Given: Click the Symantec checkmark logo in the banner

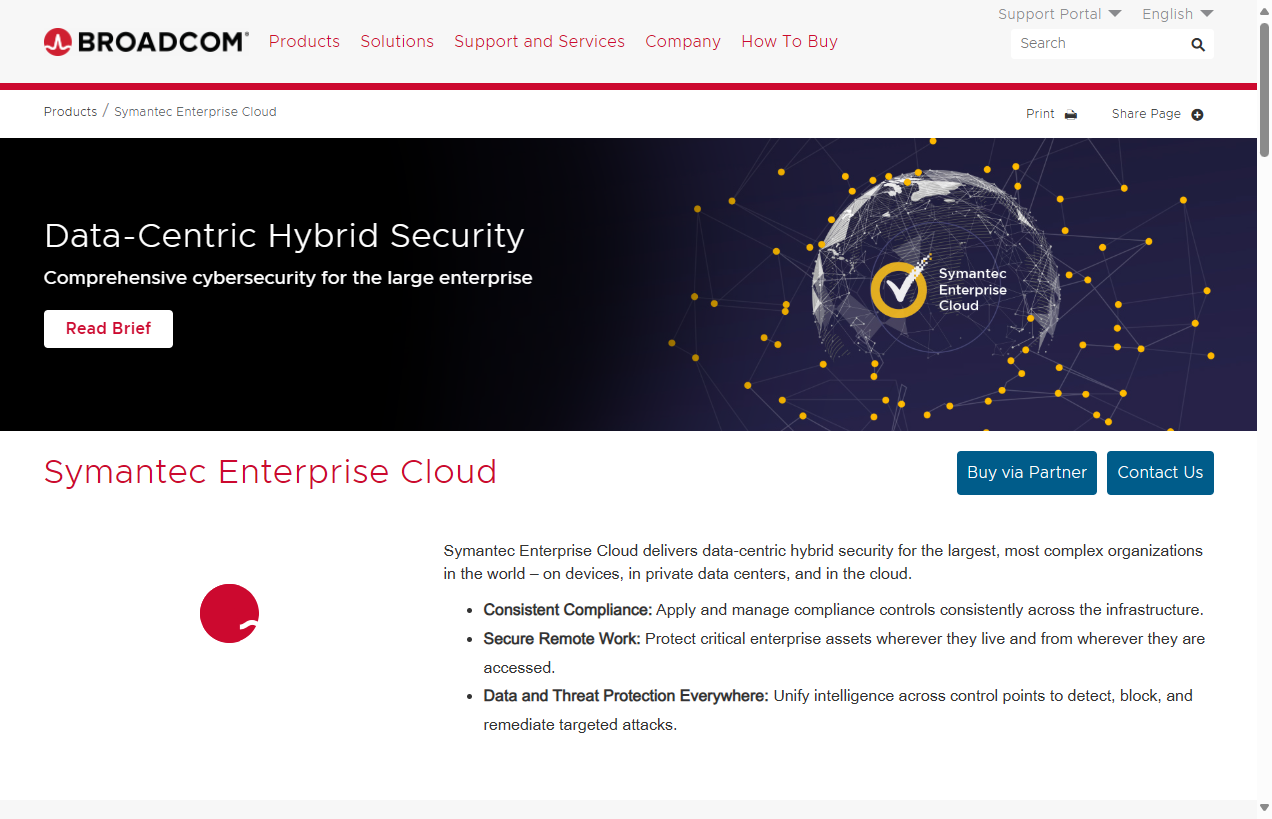Looking at the screenshot, I should point(899,288).
